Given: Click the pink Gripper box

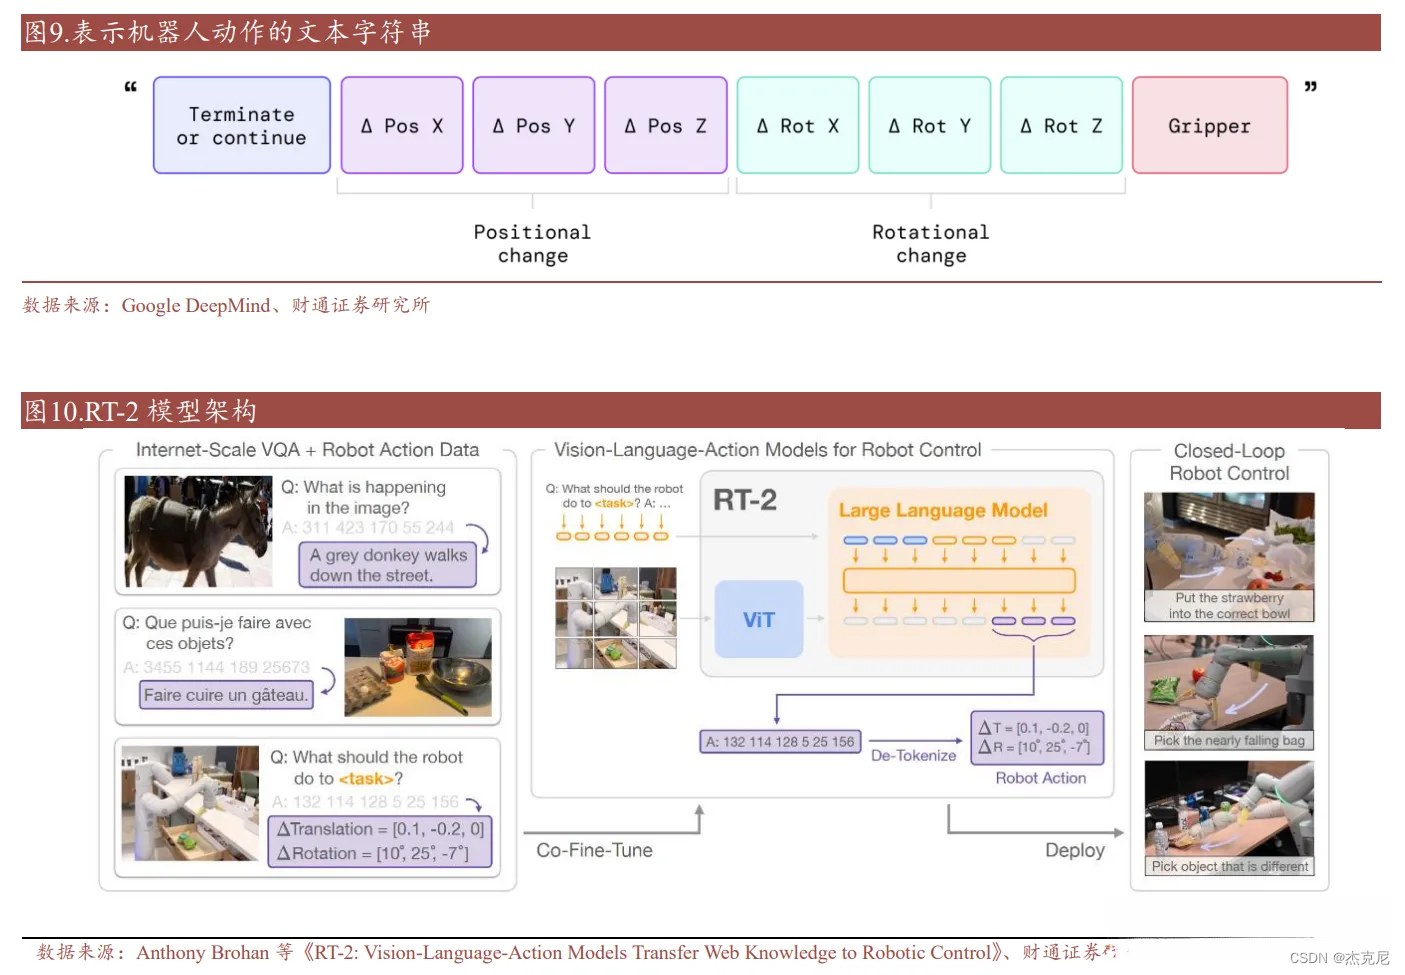Looking at the screenshot, I should tap(1210, 125).
